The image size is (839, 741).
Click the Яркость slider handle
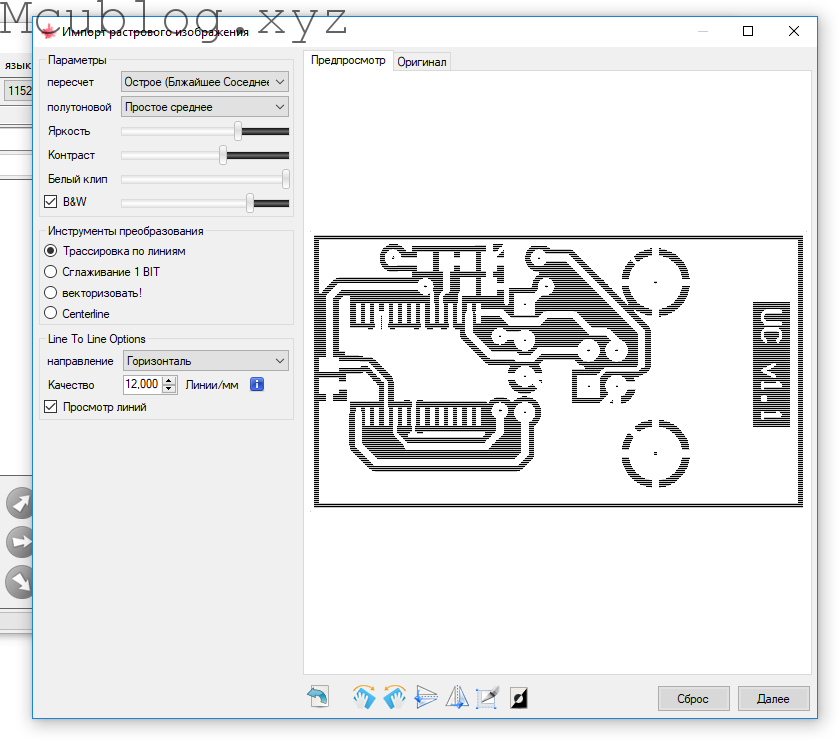pyautogui.click(x=238, y=131)
